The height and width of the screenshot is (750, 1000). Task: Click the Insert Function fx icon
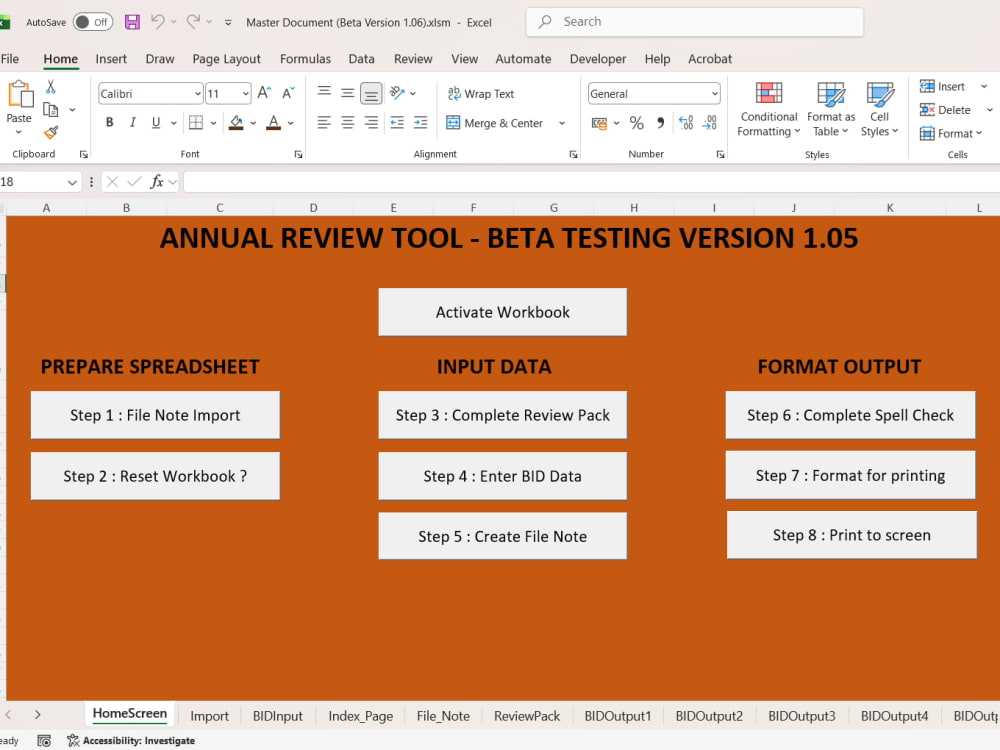156,182
